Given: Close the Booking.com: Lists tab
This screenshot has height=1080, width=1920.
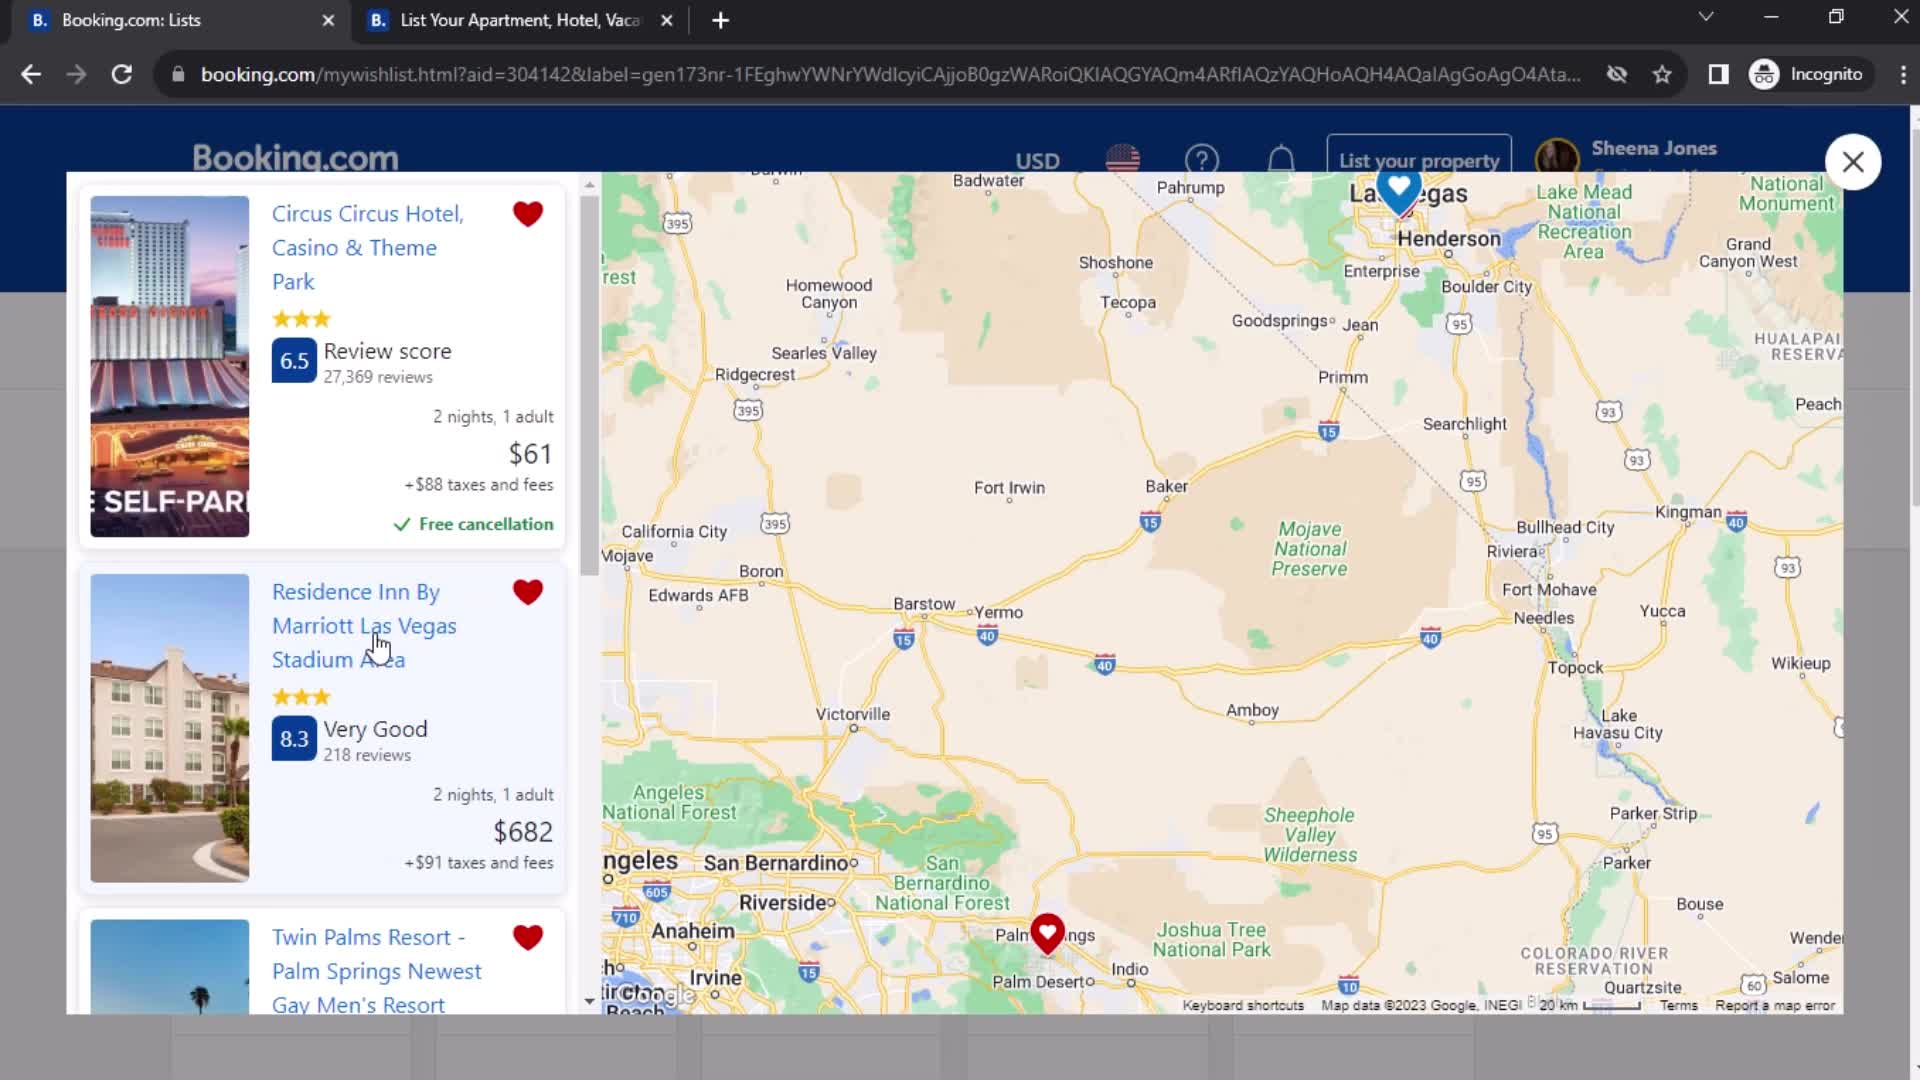Looking at the screenshot, I should (x=328, y=20).
